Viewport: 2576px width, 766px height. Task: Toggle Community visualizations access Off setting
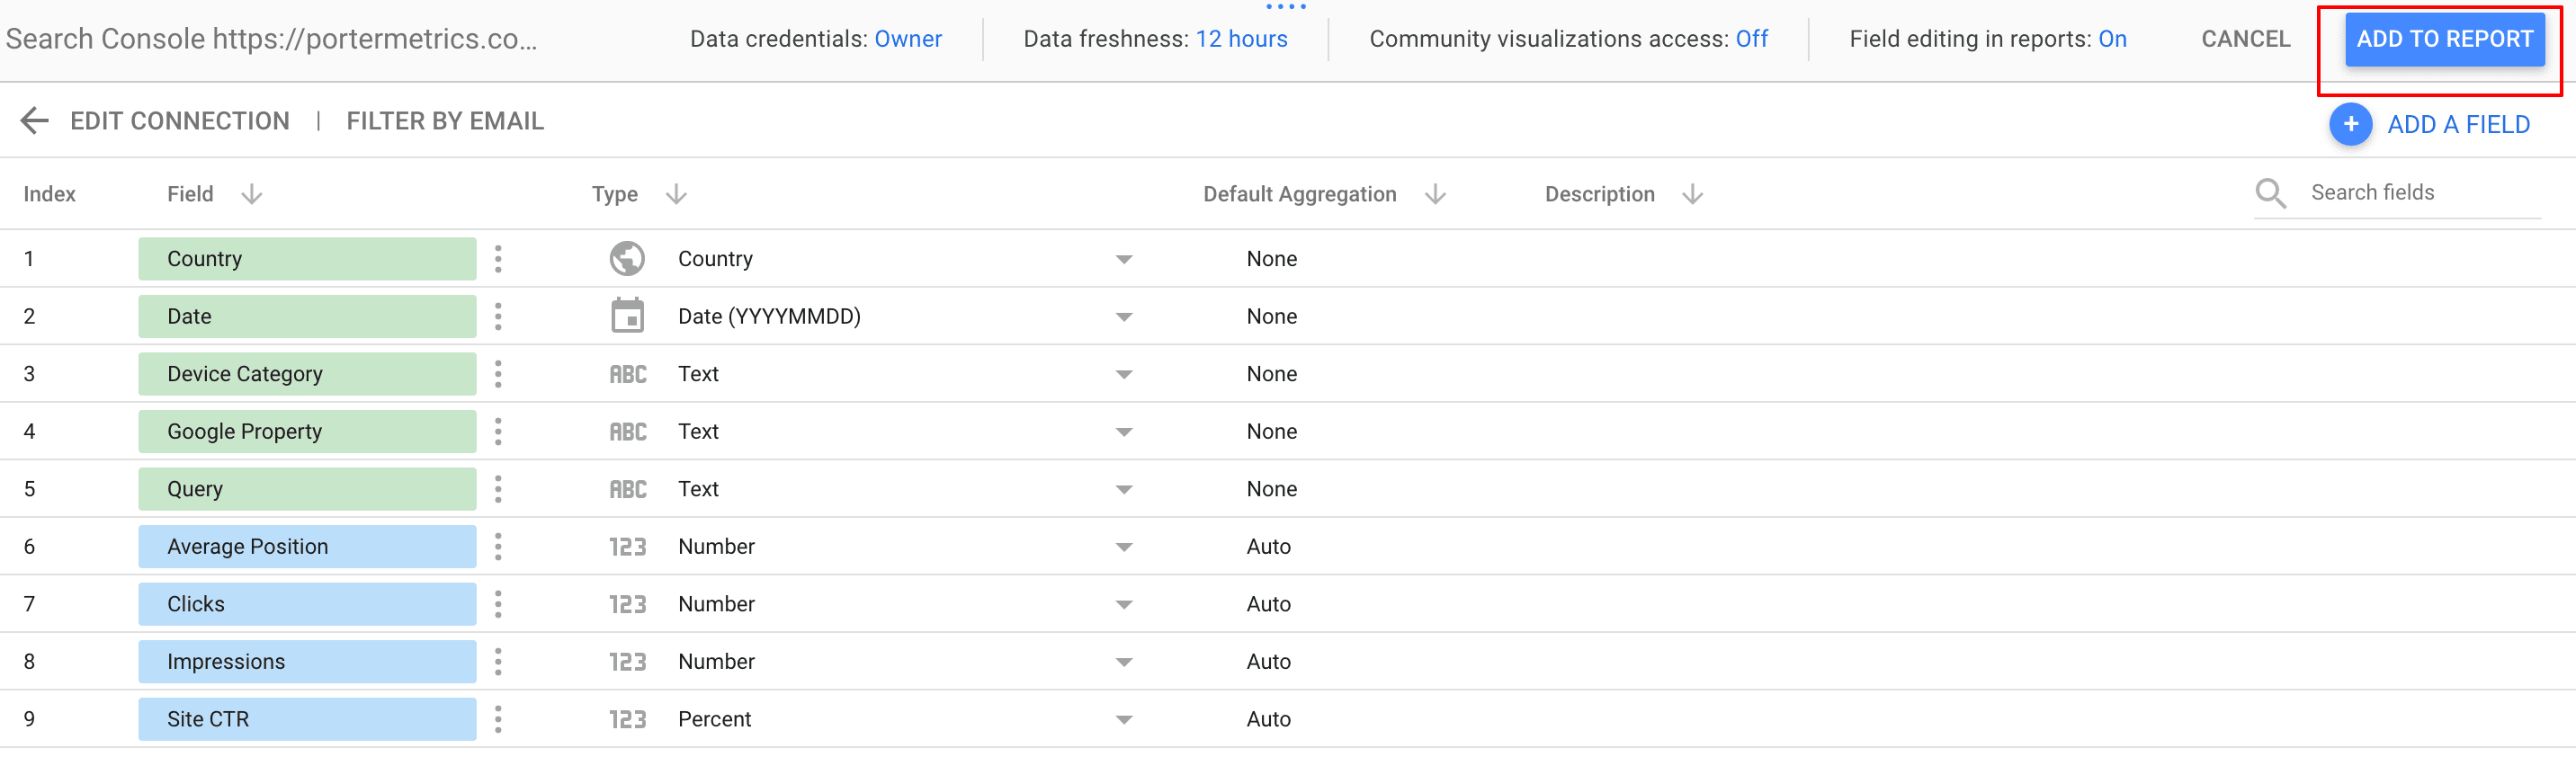coord(1751,39)
